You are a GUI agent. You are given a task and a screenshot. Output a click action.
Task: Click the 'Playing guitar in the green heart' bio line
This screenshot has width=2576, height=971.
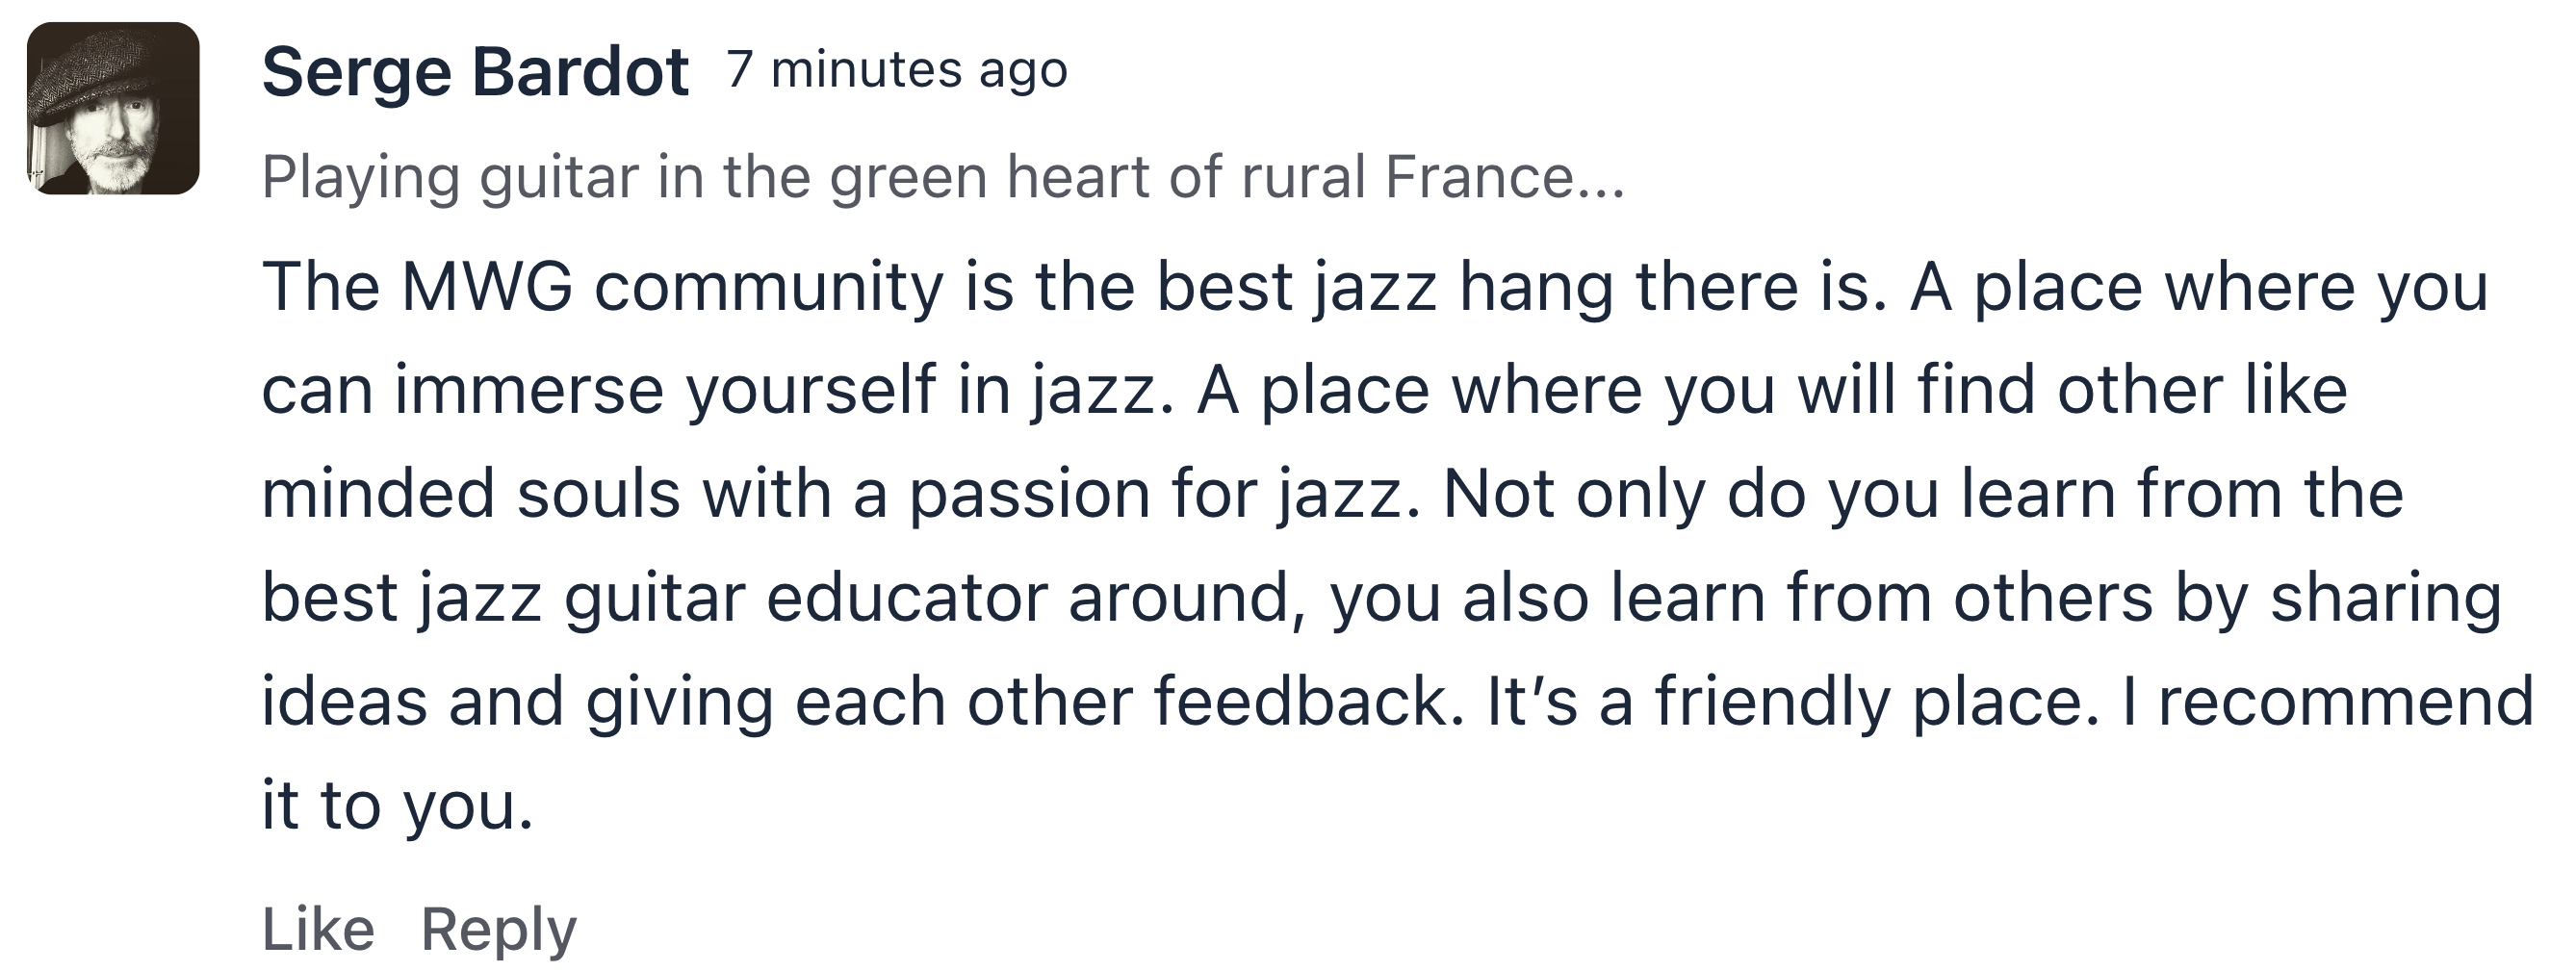943,178
